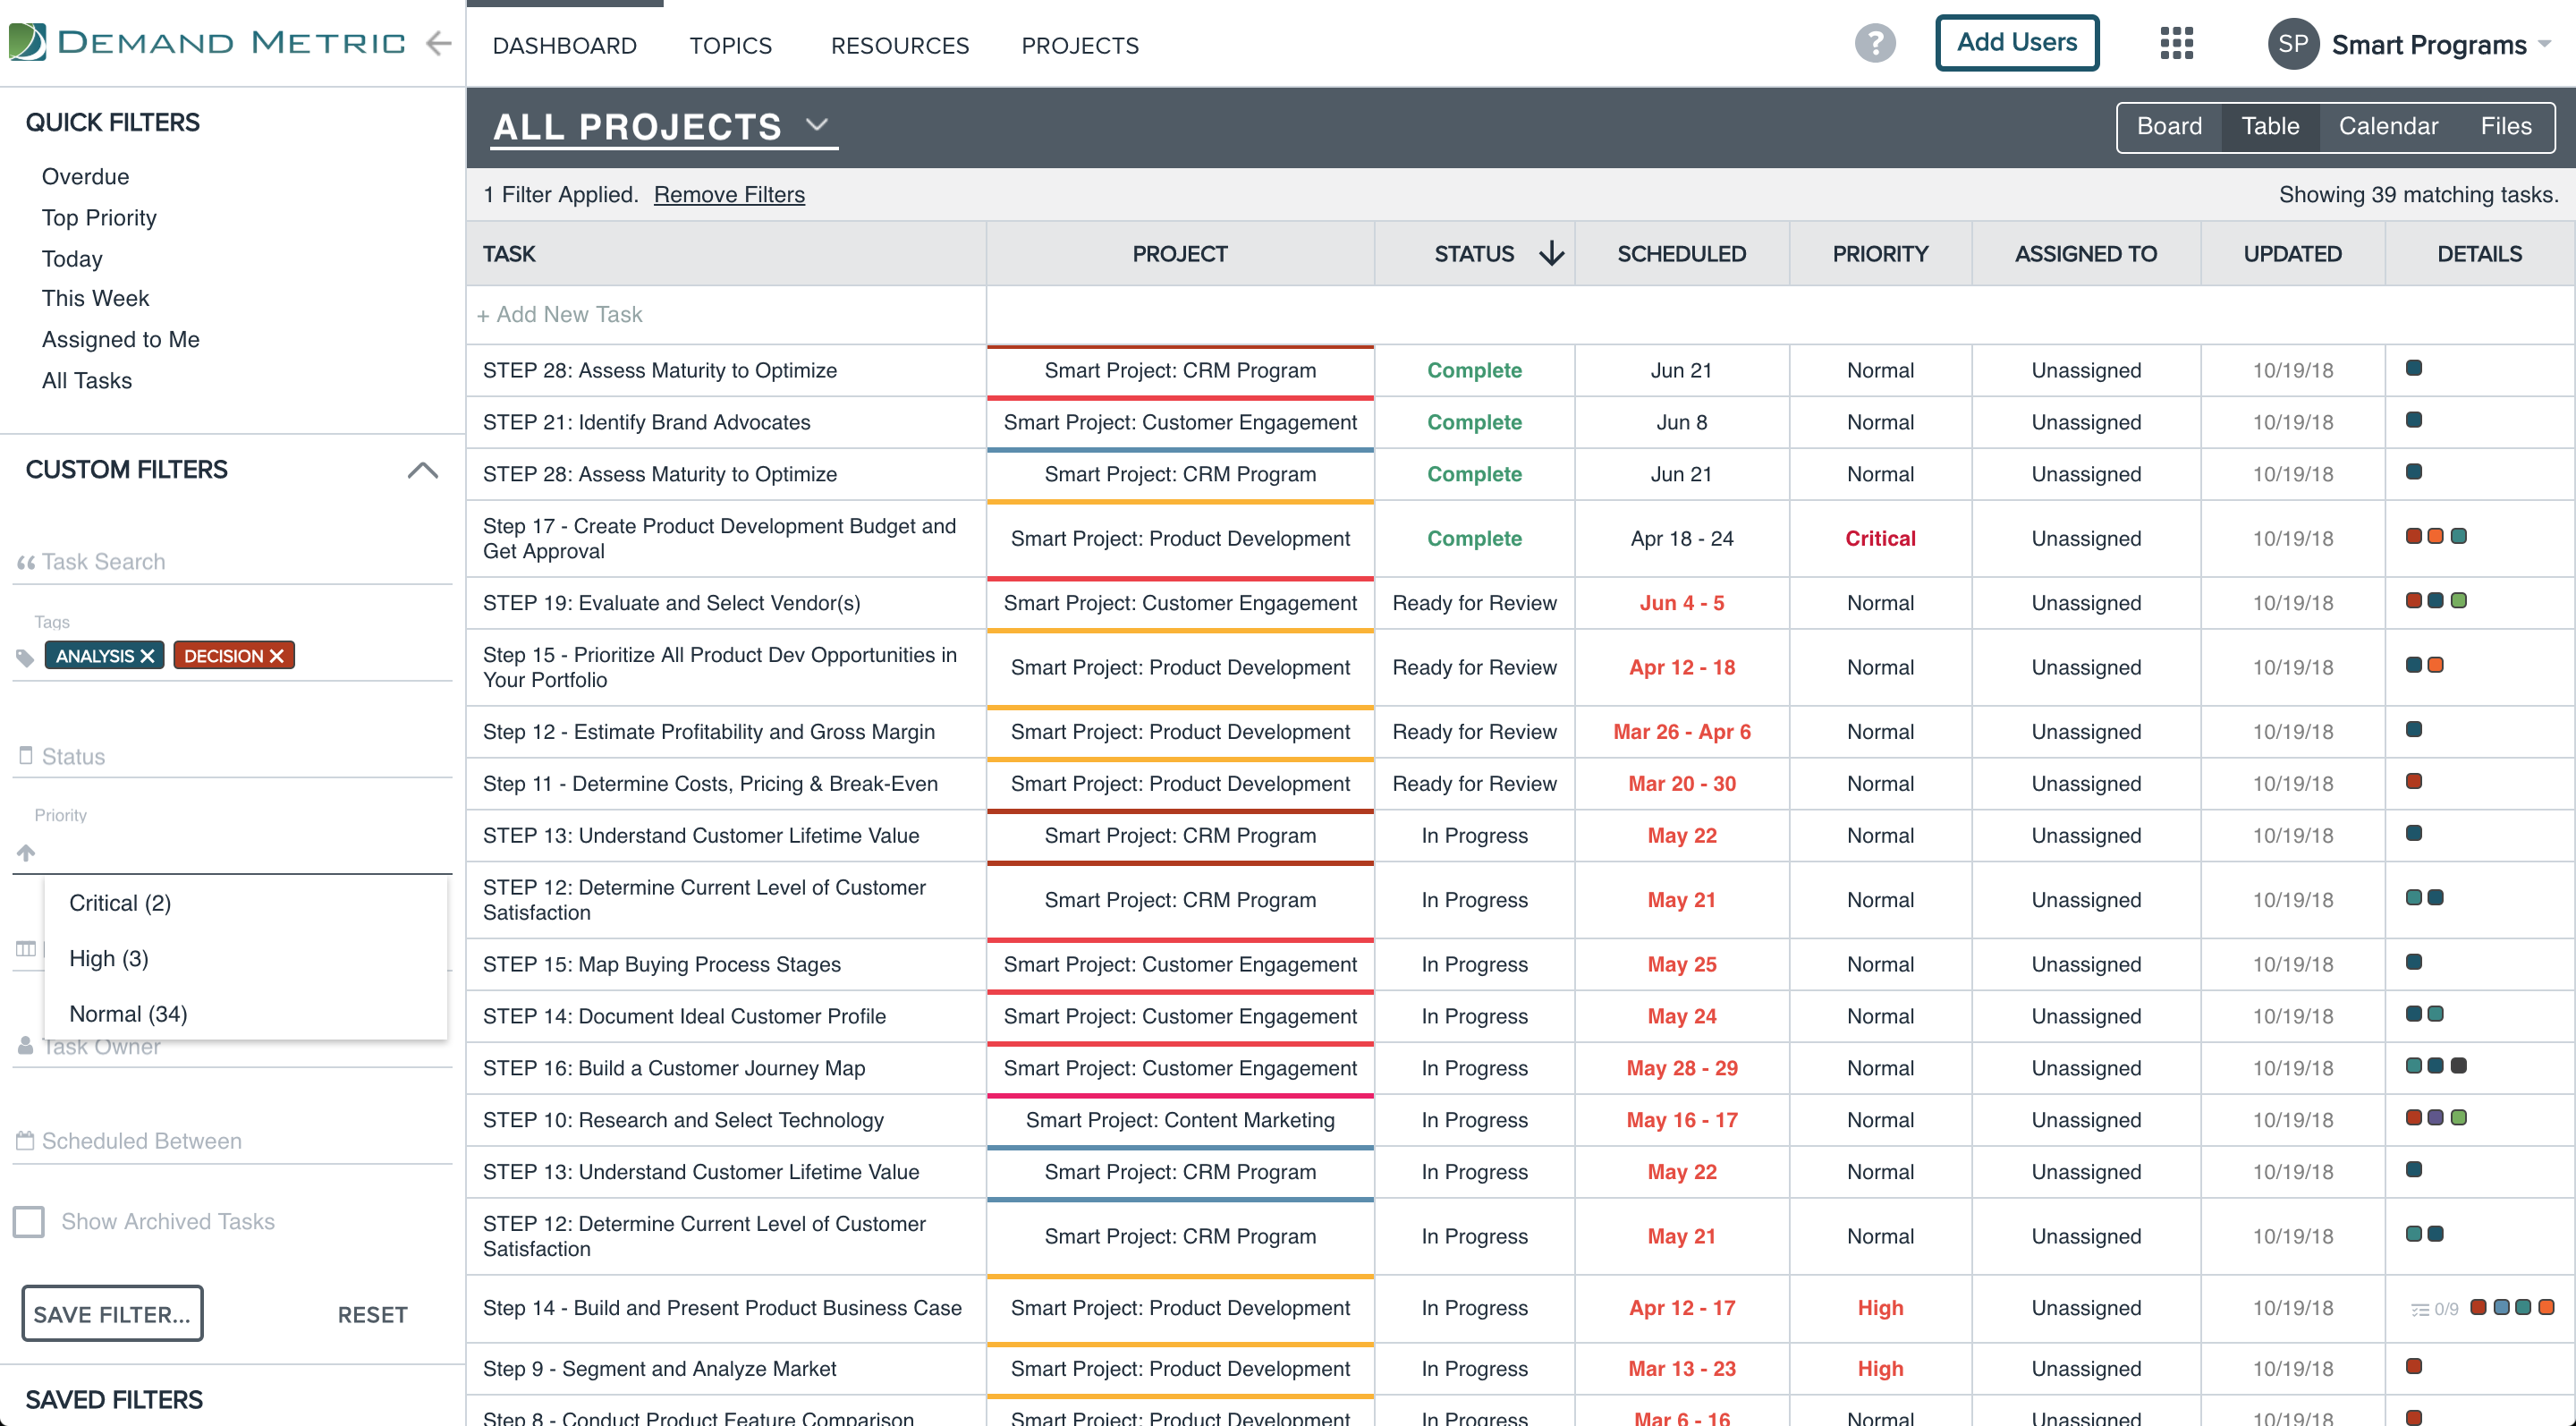Open the ALL PROJECTS dropdown
This screenshot has width=2576, height=1426.
818,126
